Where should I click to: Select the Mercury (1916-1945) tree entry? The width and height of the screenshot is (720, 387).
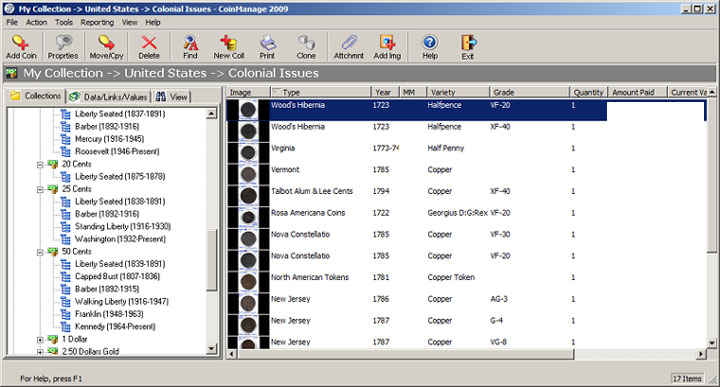(x=109, y=139)
